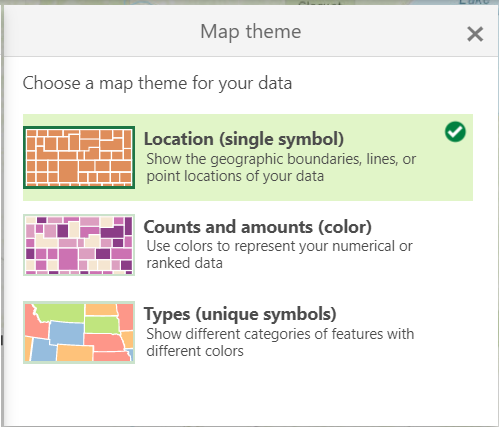Click the word 'Counts' in second option
The image size is (499, 427).
click(172, 227)
